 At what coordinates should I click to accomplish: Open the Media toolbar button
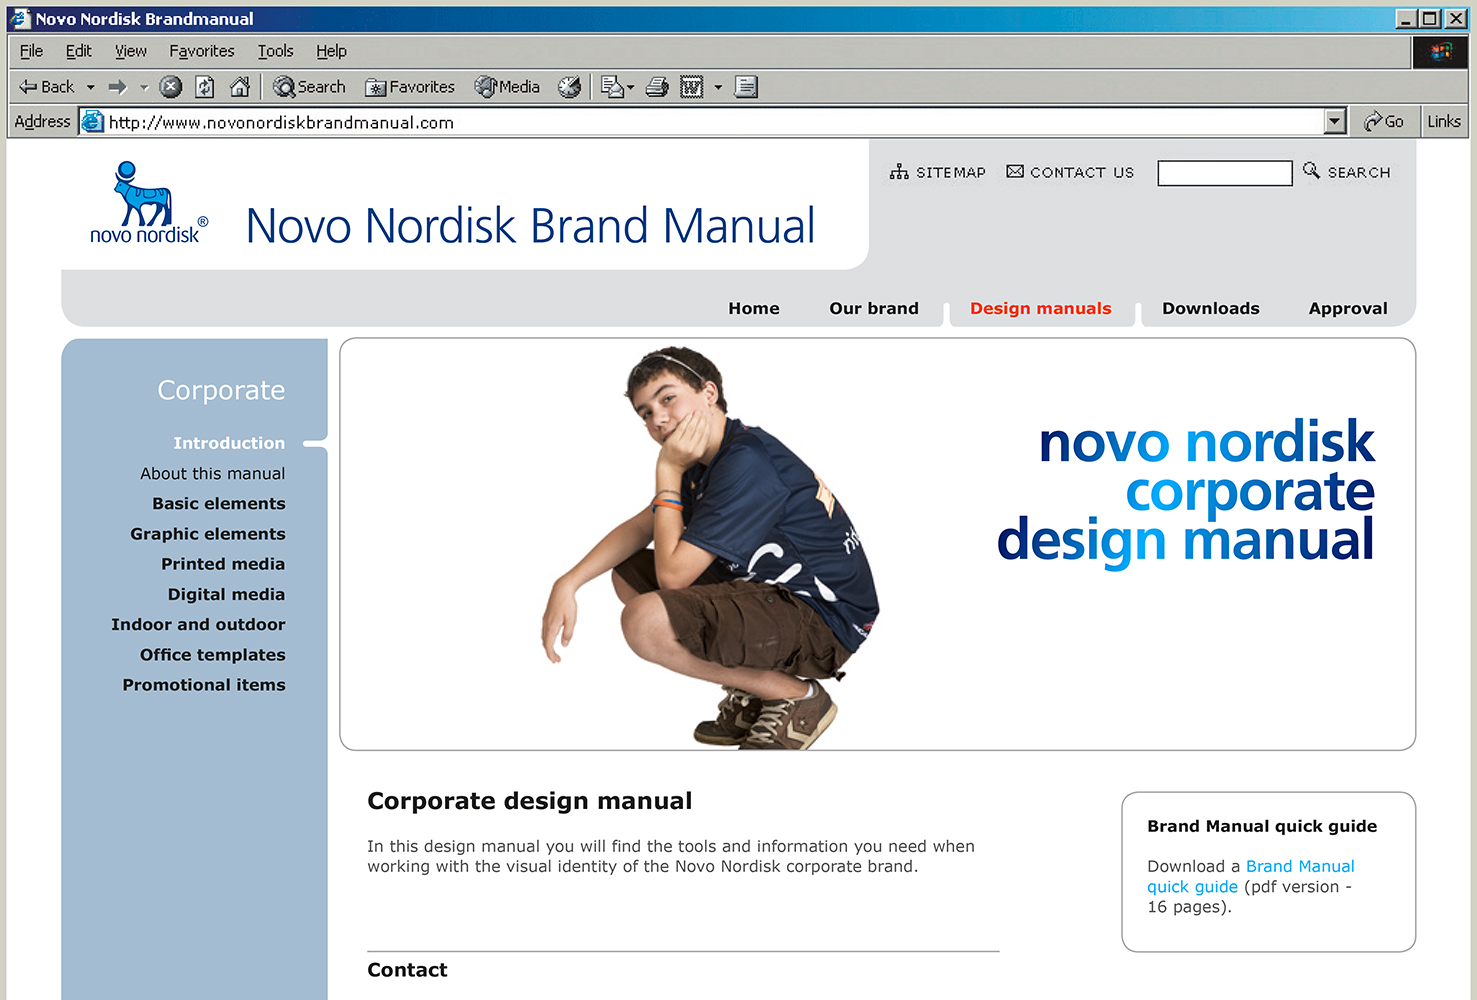coord(508,87)
